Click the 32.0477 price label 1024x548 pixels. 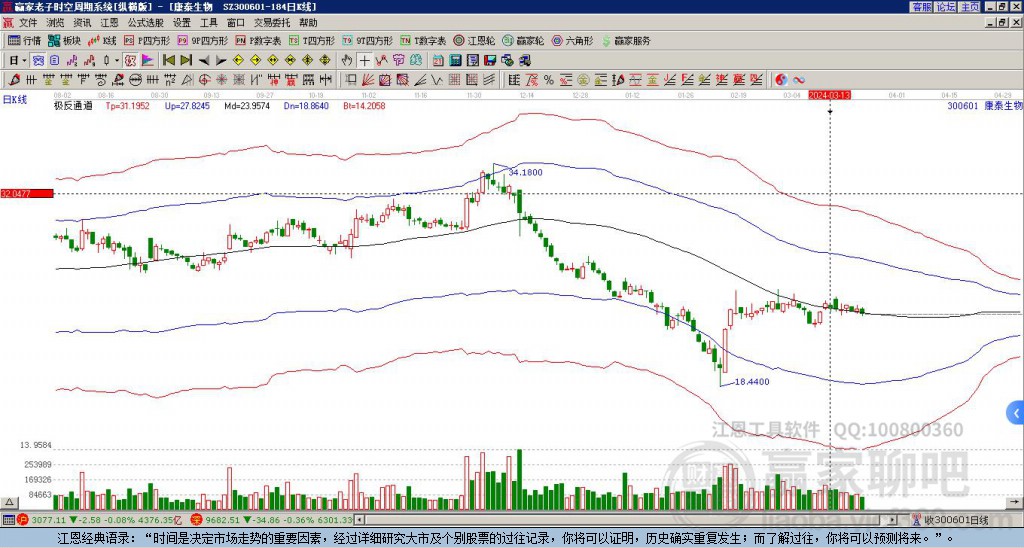point(26,194)
